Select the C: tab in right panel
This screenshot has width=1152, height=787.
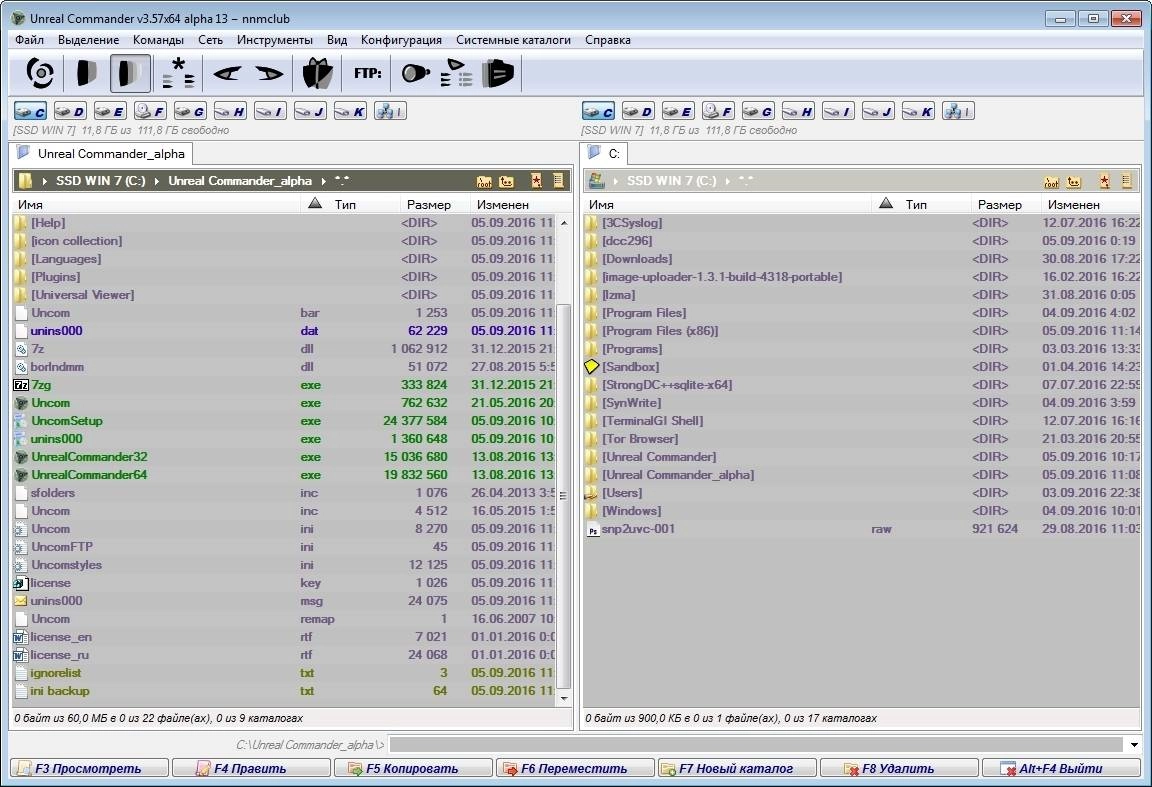(605, 154)
